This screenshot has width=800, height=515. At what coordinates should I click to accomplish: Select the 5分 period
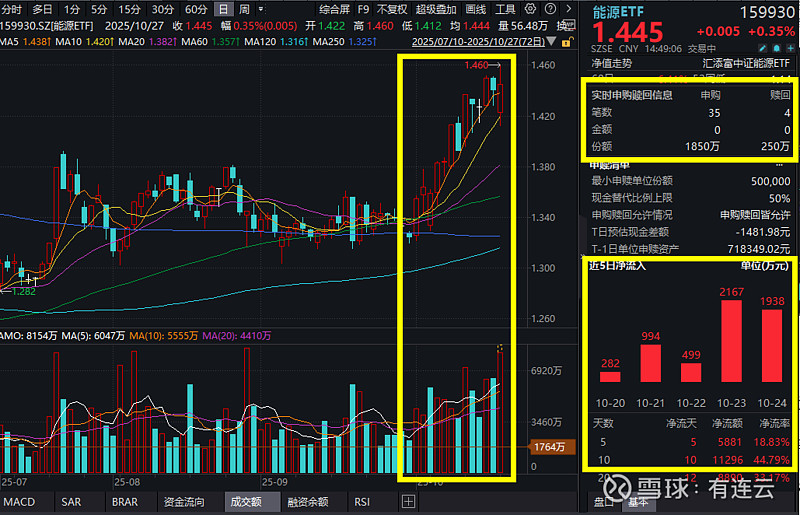(99, 9)
